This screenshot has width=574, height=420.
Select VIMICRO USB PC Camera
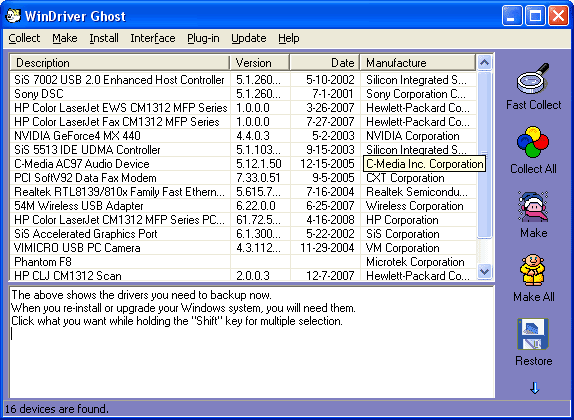(243, 248)
